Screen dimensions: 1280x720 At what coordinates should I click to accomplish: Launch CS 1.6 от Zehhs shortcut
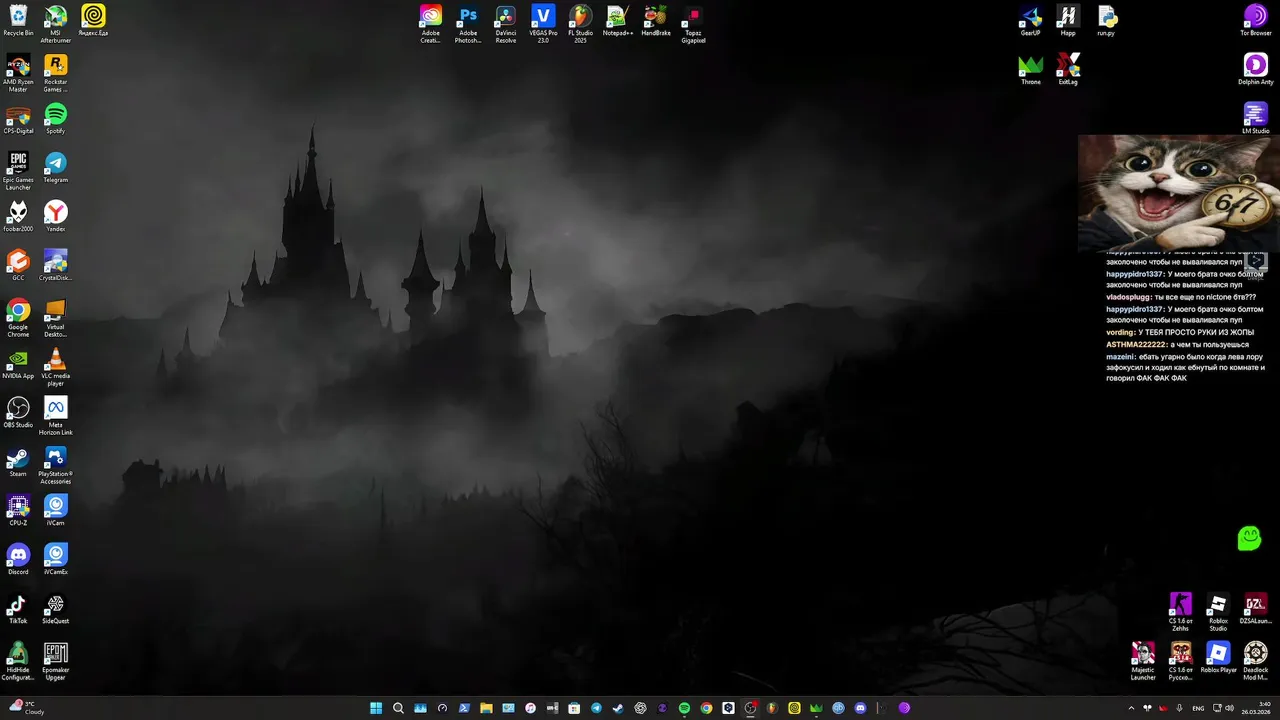(1181, 612)
